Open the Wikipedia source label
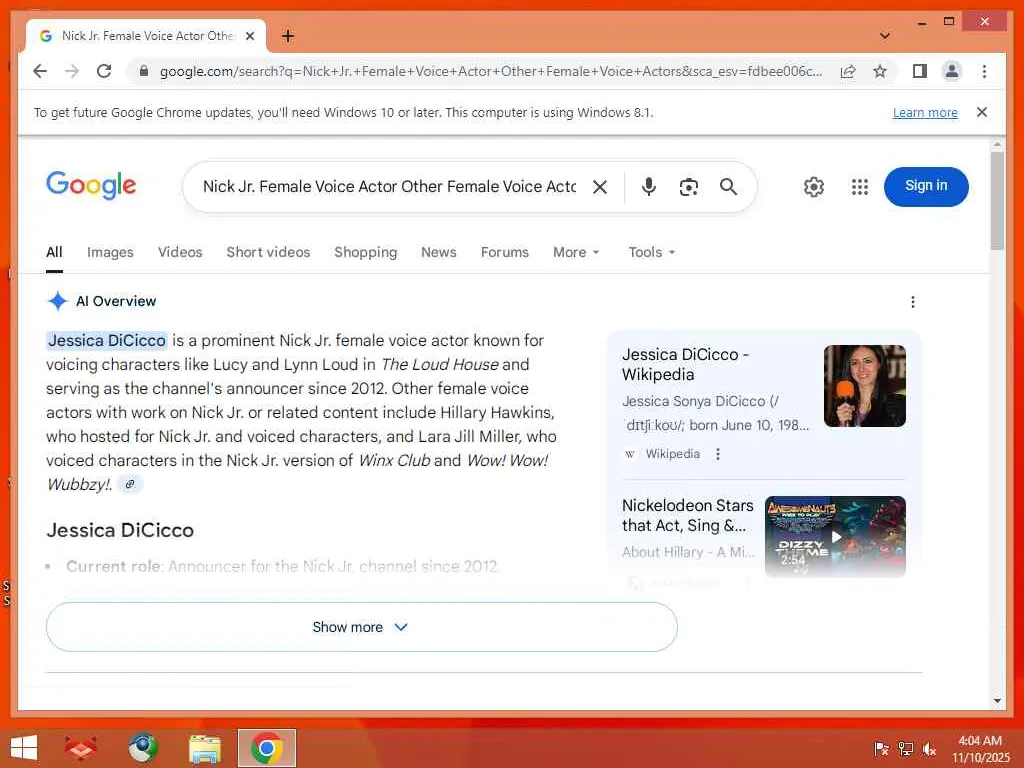1024x768 pixels. click(x=672, y=454)
